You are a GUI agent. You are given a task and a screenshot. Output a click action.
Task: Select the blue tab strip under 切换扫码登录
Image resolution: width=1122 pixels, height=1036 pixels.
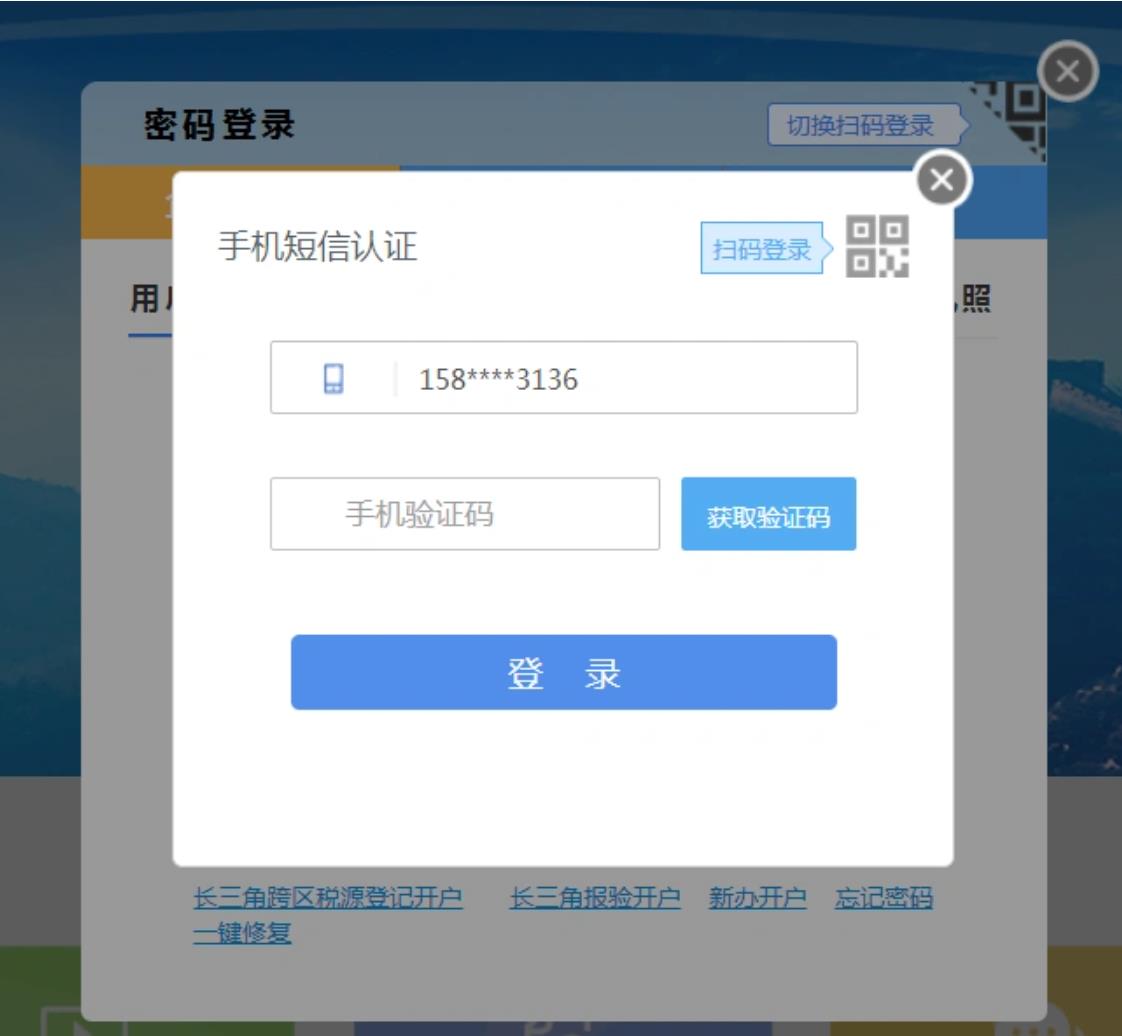[x=1000, y=203]
